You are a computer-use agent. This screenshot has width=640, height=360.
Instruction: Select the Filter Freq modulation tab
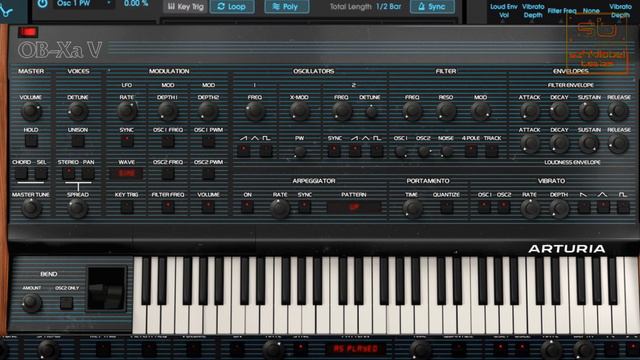[562, 11]
